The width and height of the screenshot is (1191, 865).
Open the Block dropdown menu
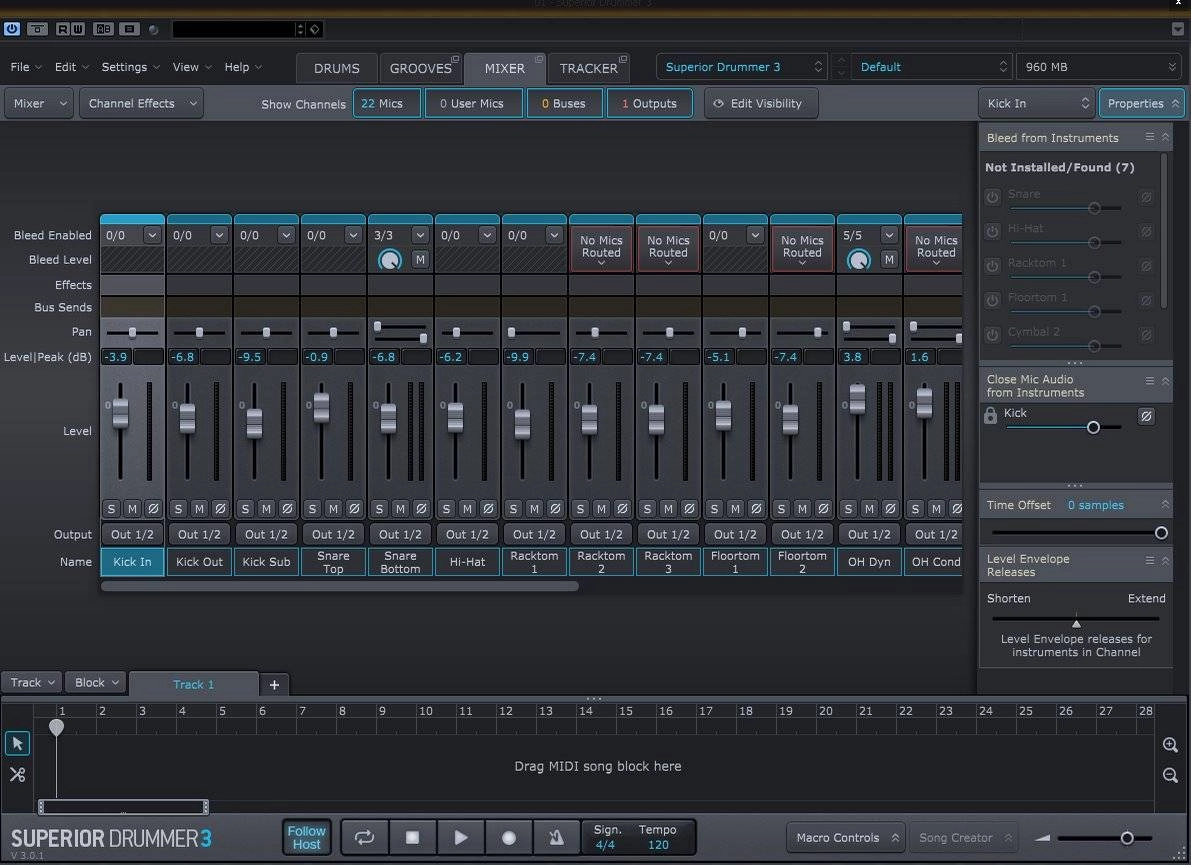click(x=96, y=682)
